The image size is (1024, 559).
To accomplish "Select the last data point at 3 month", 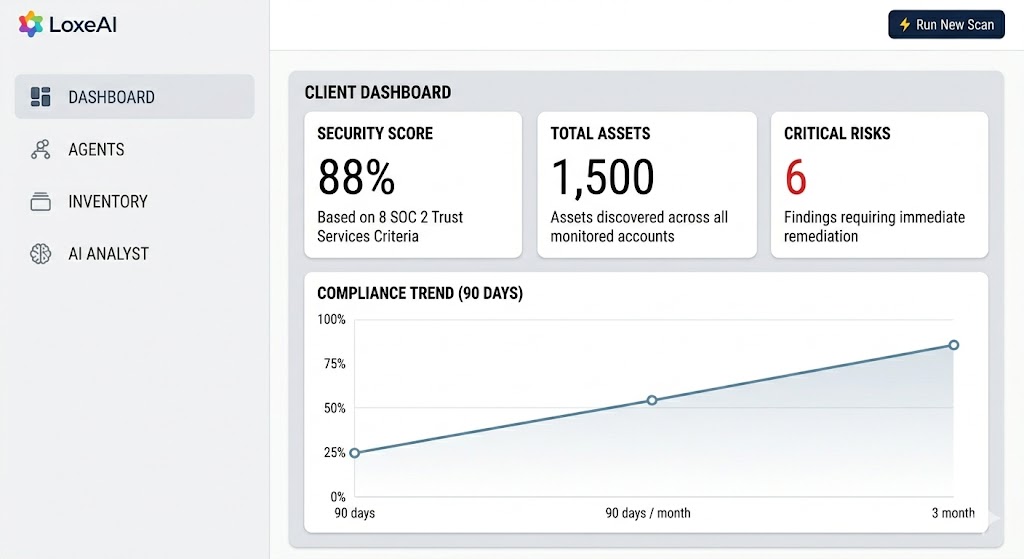I will (954, 345).
